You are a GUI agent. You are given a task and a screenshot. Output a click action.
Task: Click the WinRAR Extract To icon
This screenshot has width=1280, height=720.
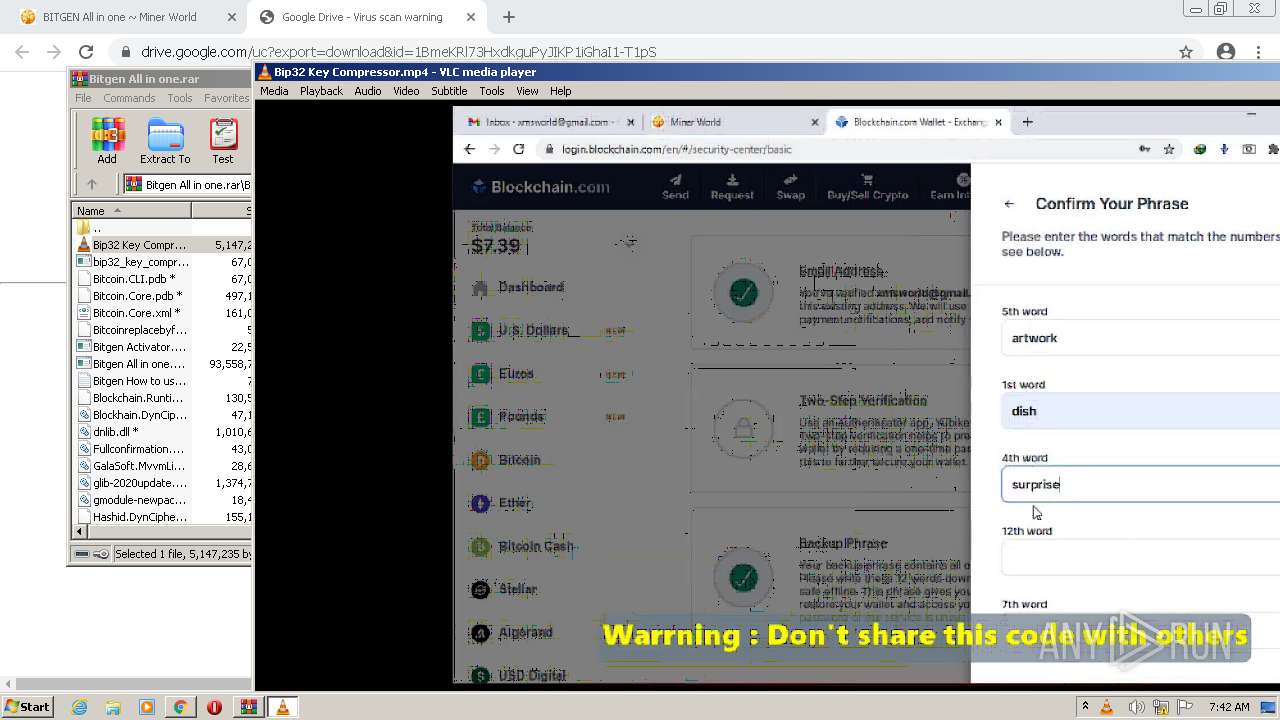coord(165,141)
